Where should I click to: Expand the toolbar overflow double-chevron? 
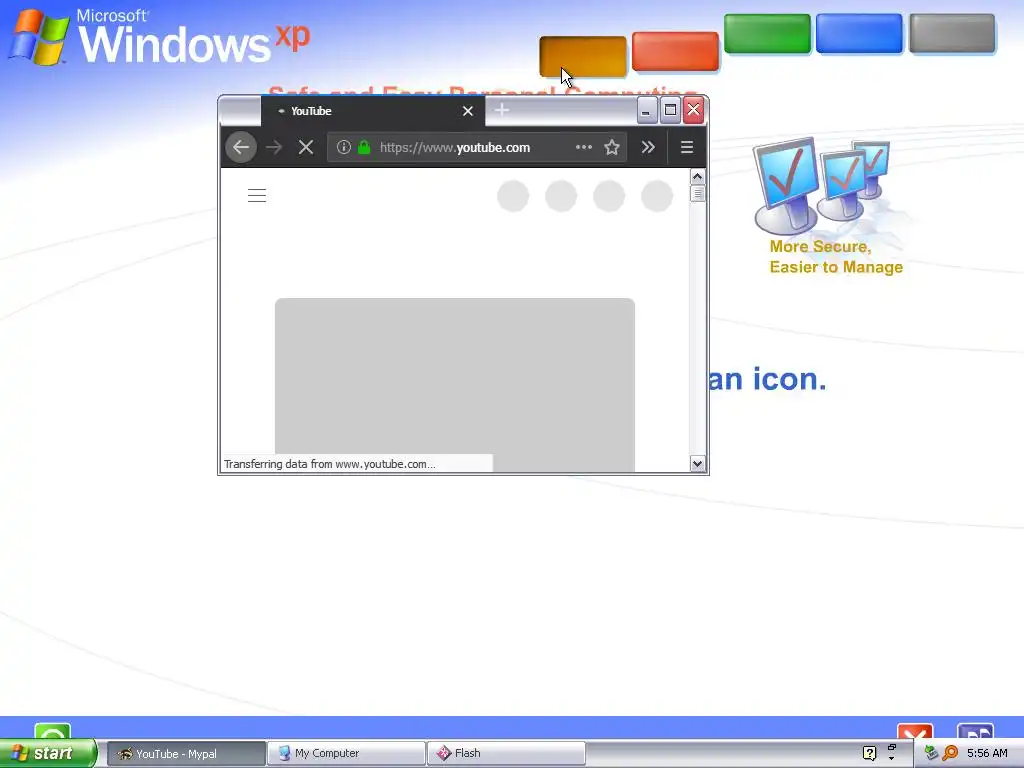click(x=648, y=147)
